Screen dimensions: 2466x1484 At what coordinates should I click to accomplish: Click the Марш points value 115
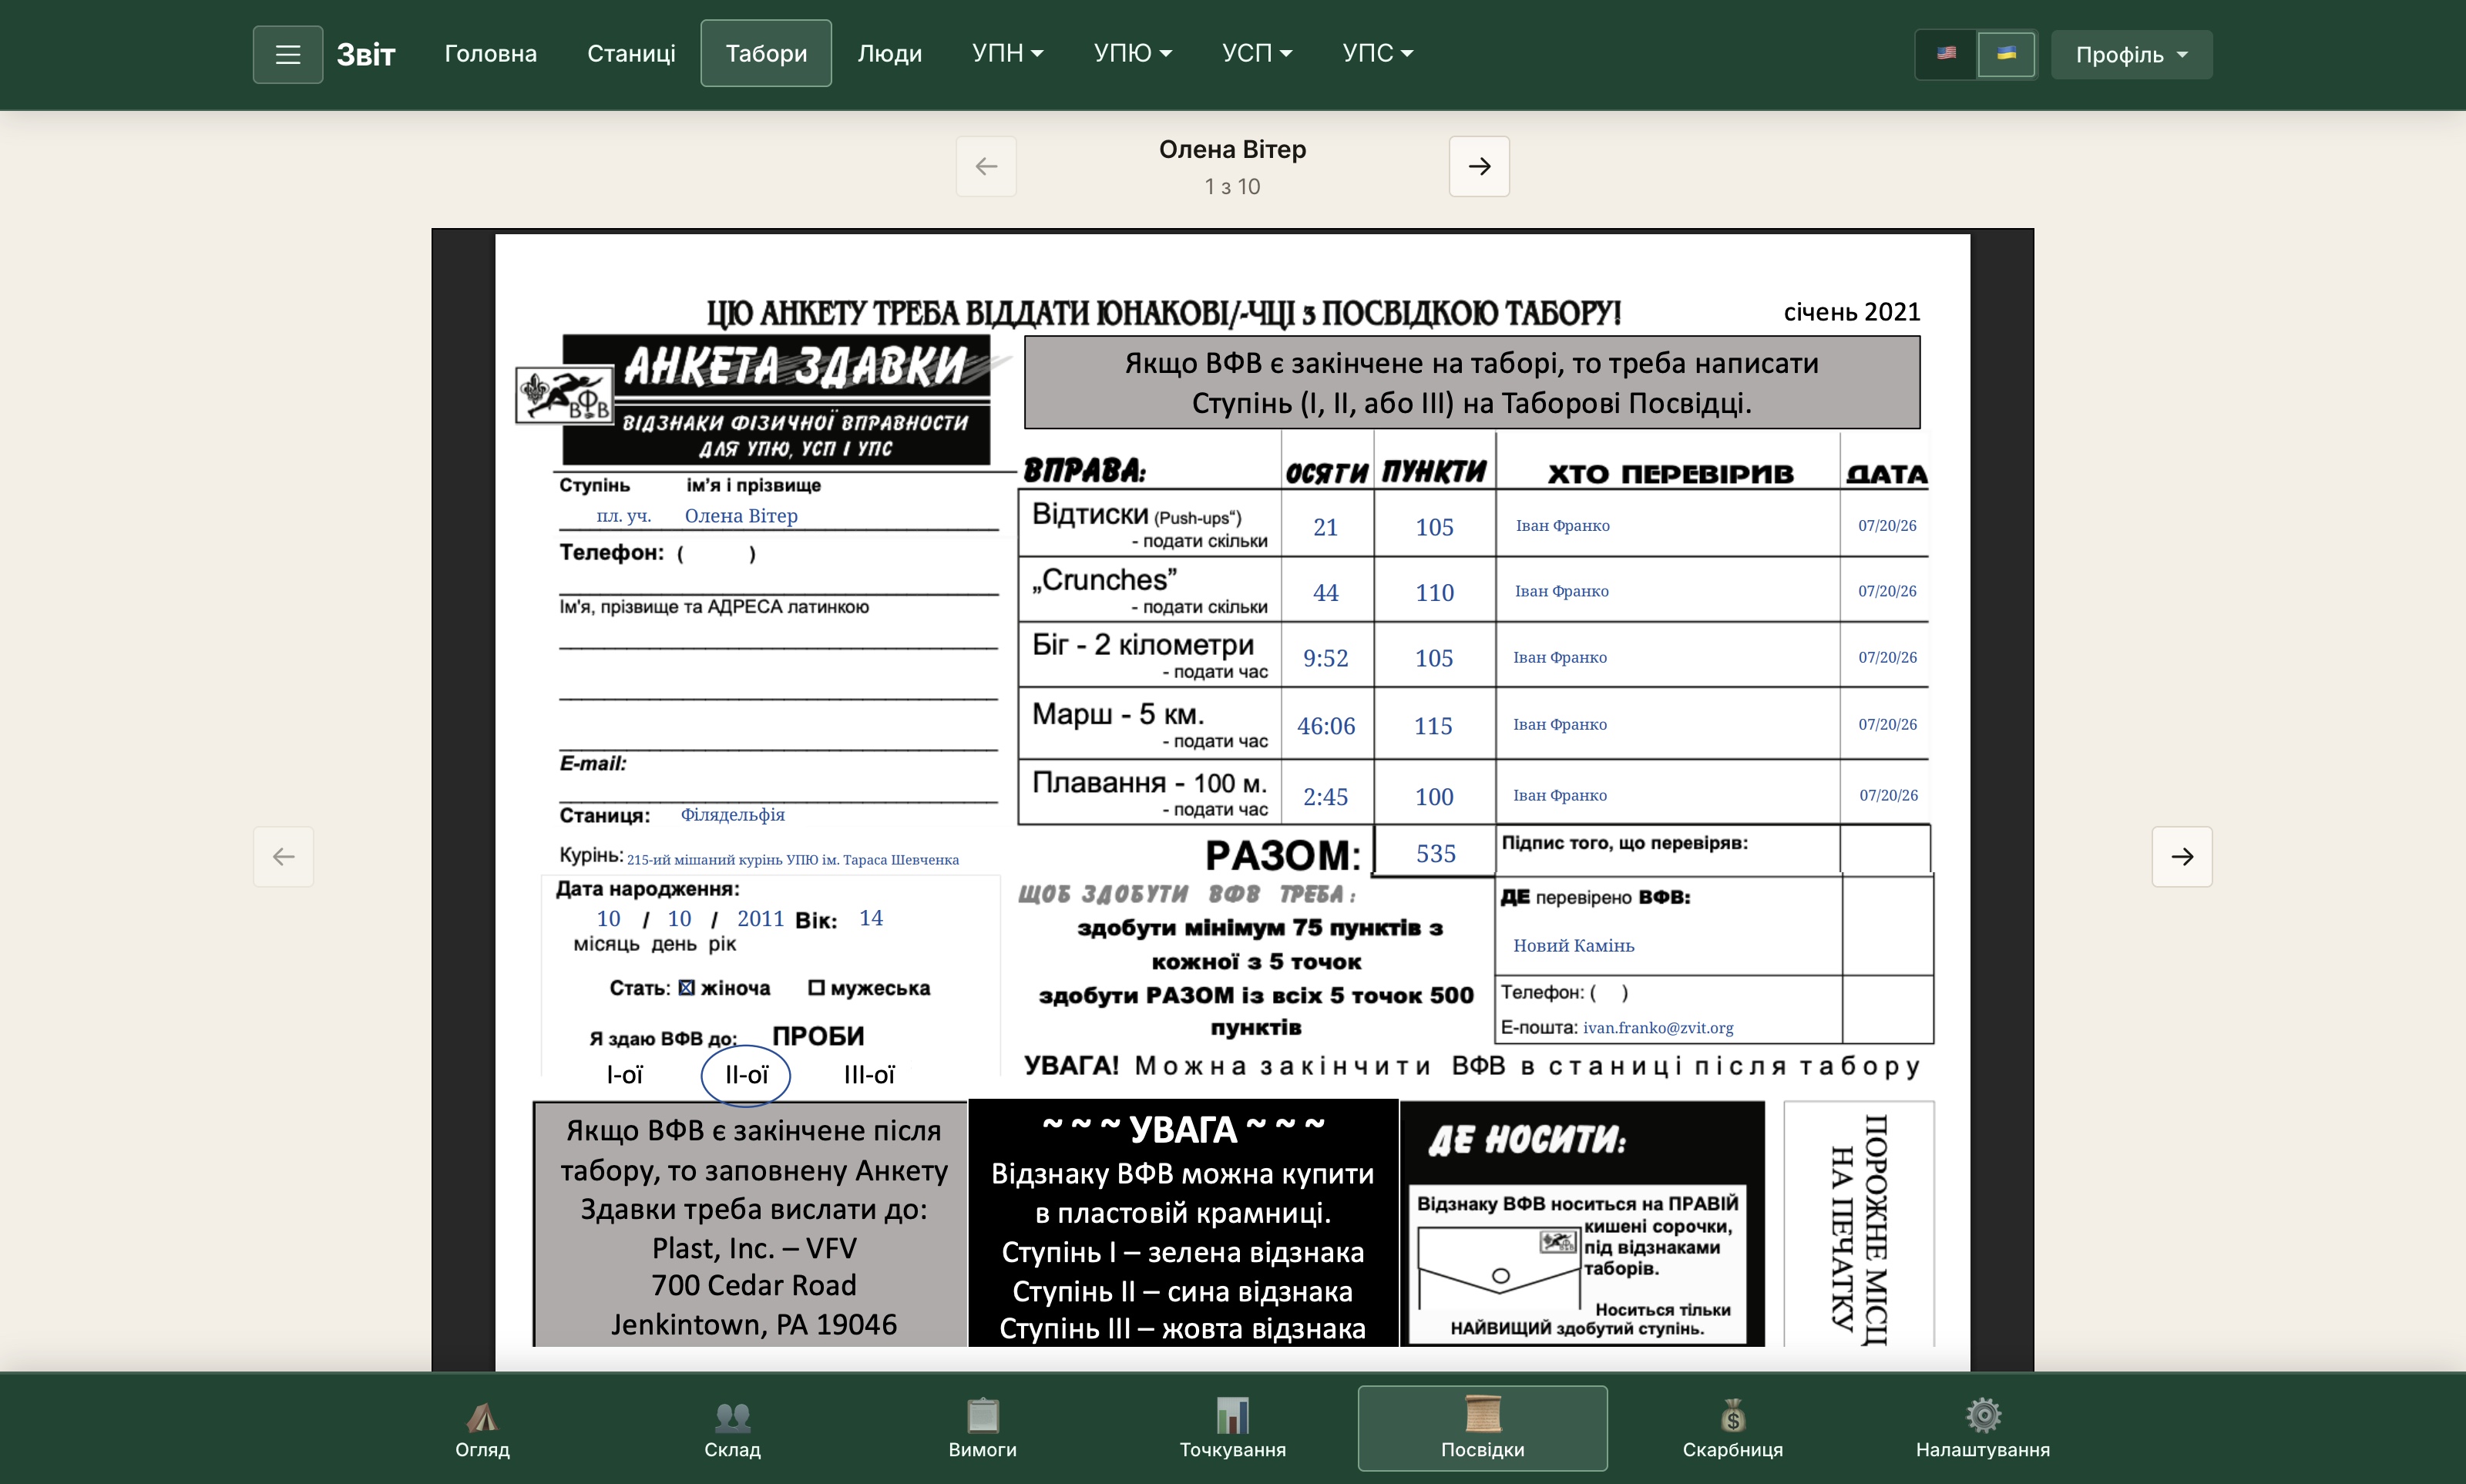click(x=1433, y=726)
